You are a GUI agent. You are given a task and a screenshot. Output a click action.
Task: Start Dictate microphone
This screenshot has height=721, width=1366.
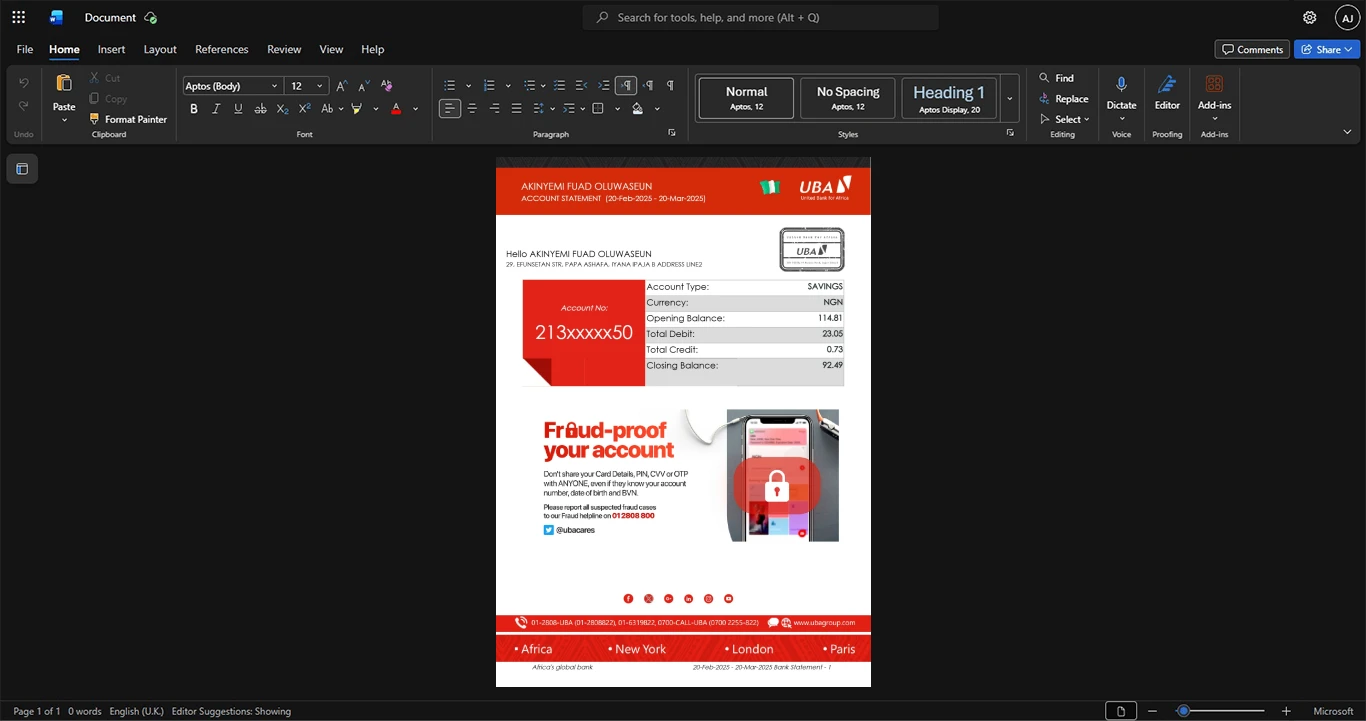1121,93
